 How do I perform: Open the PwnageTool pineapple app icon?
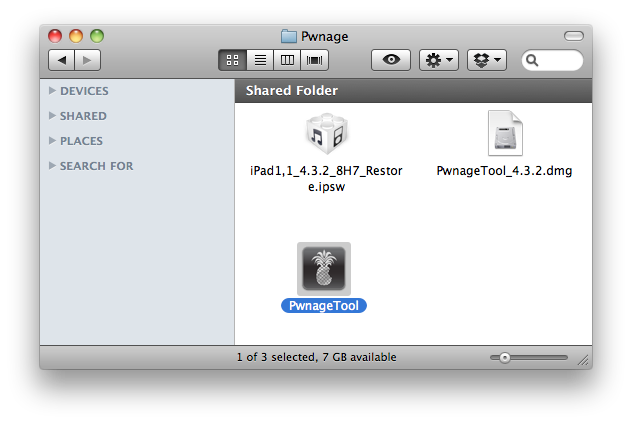[x=324, y=268]
